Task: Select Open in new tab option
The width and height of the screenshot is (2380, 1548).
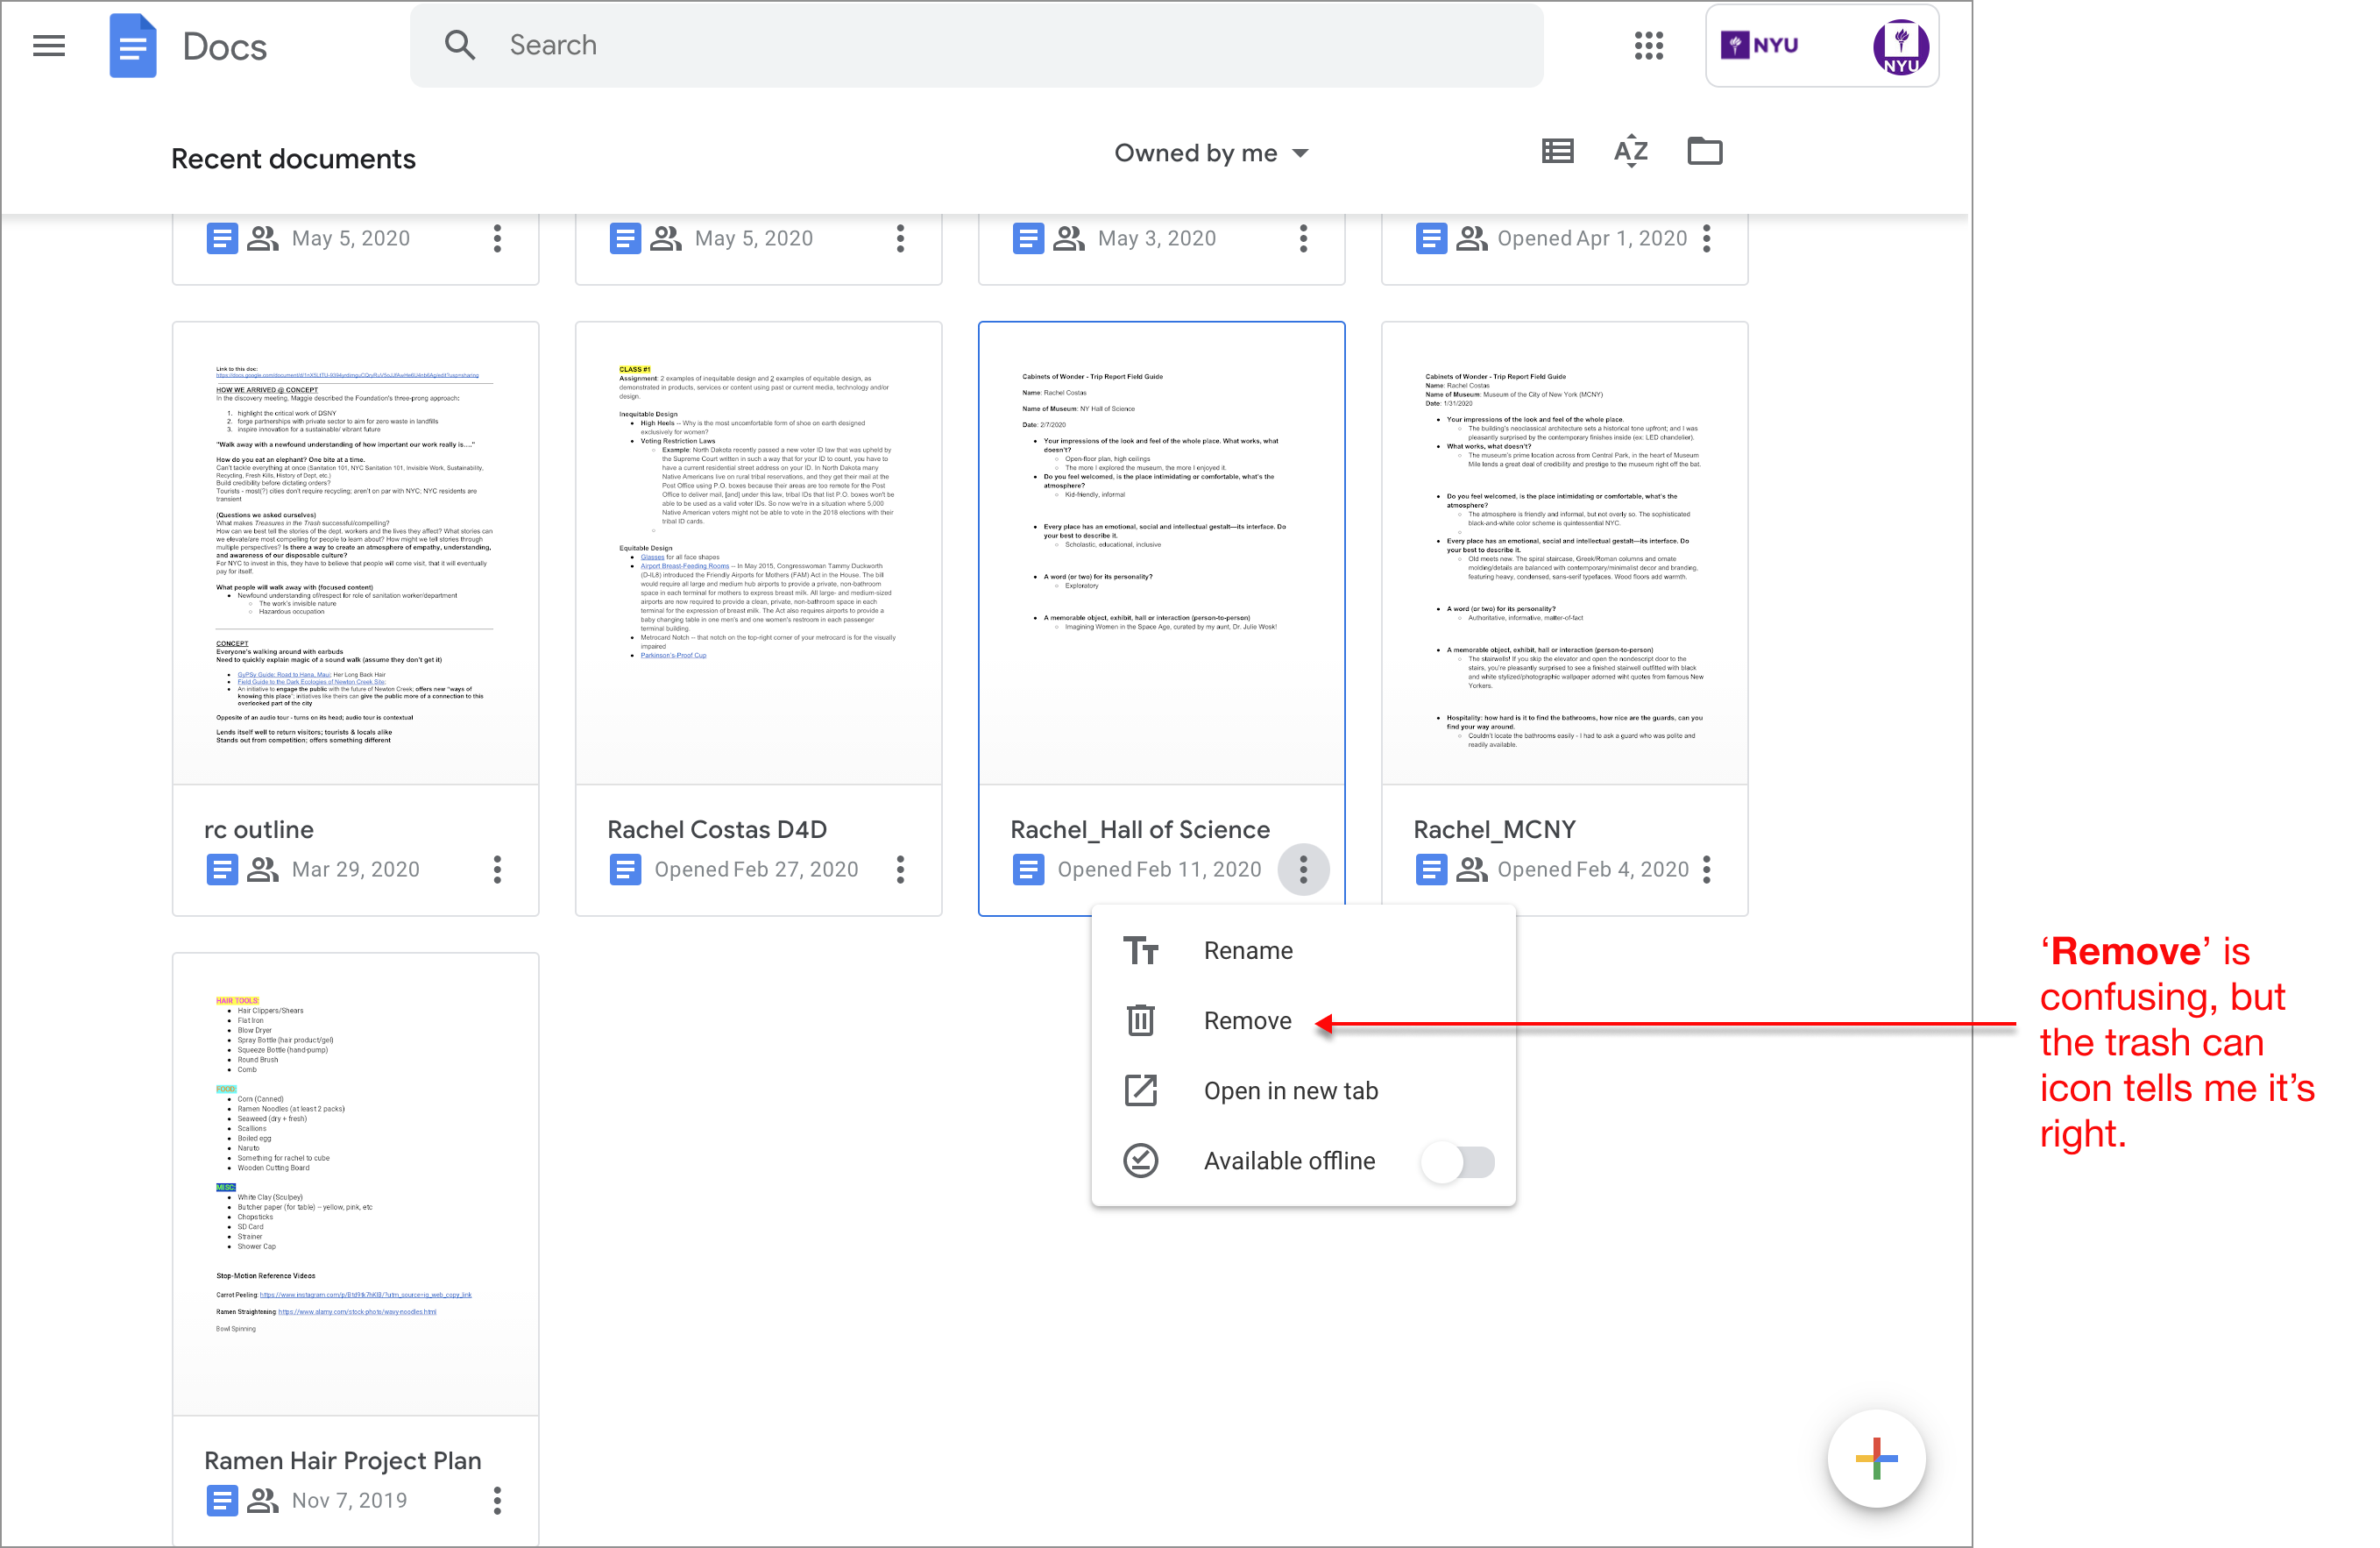Action: pyautogui.click(x=1290, y=1091)
